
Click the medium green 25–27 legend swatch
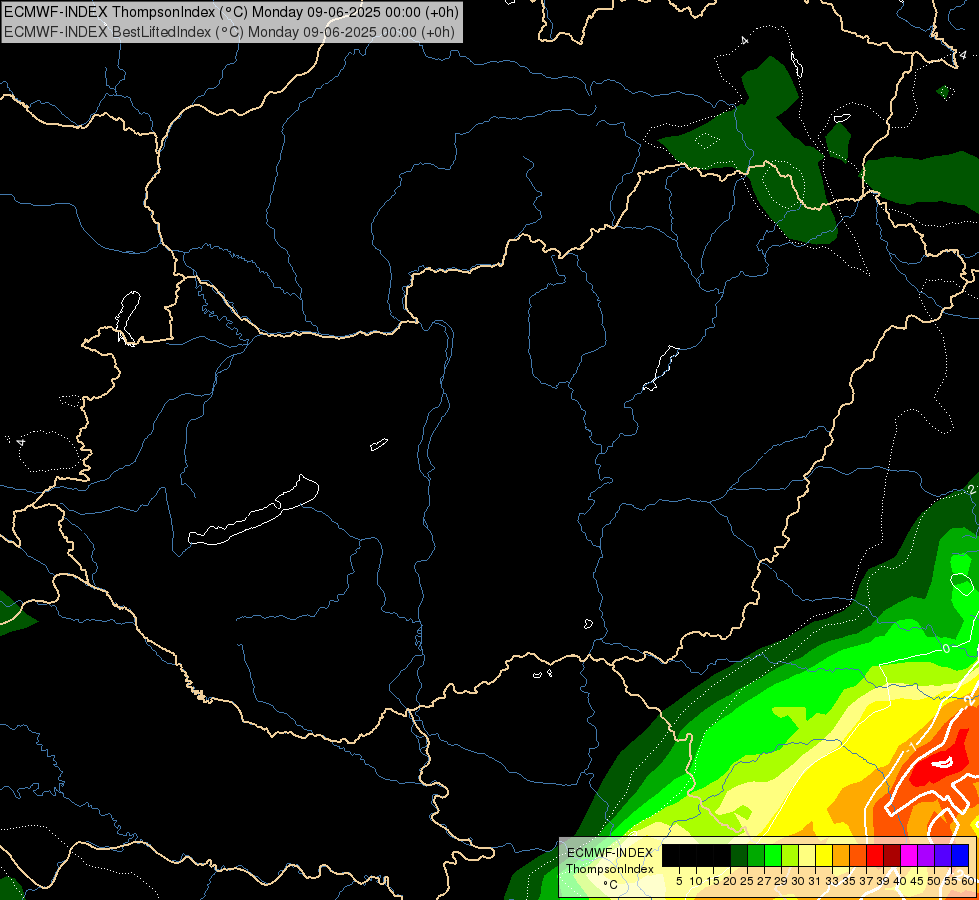756,855
